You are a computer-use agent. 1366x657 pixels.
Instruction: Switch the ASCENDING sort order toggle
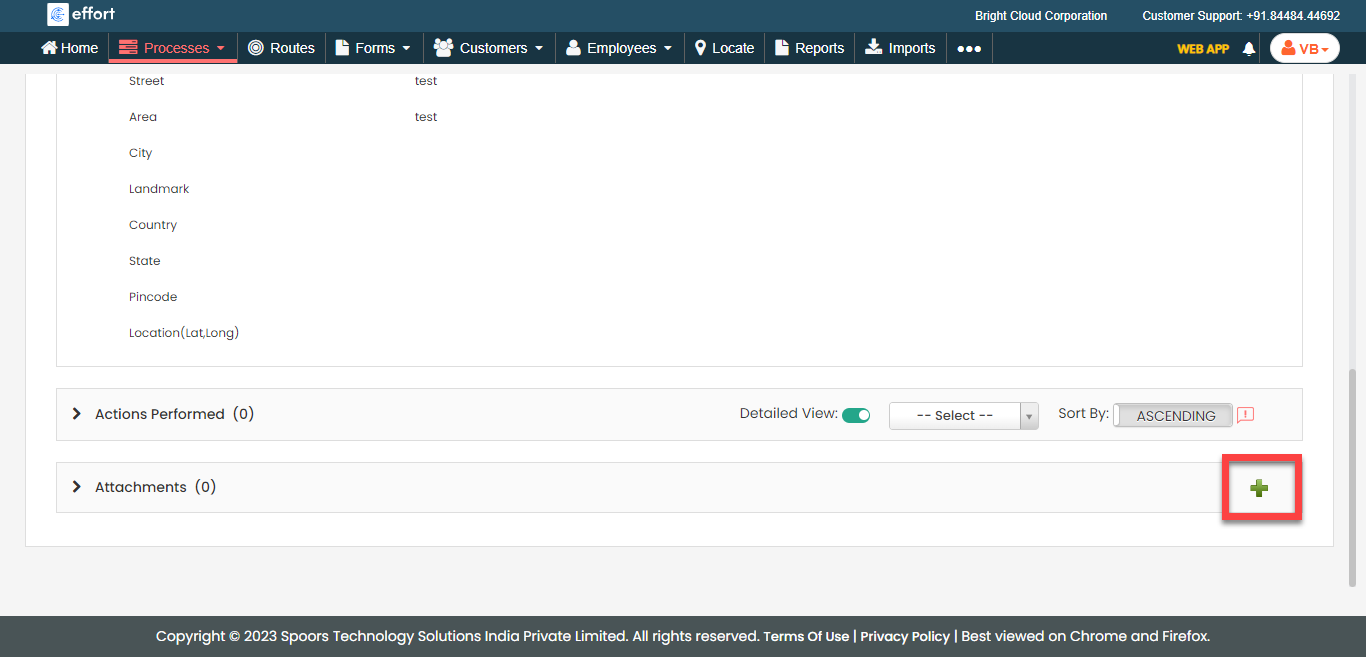point(1173,416)
